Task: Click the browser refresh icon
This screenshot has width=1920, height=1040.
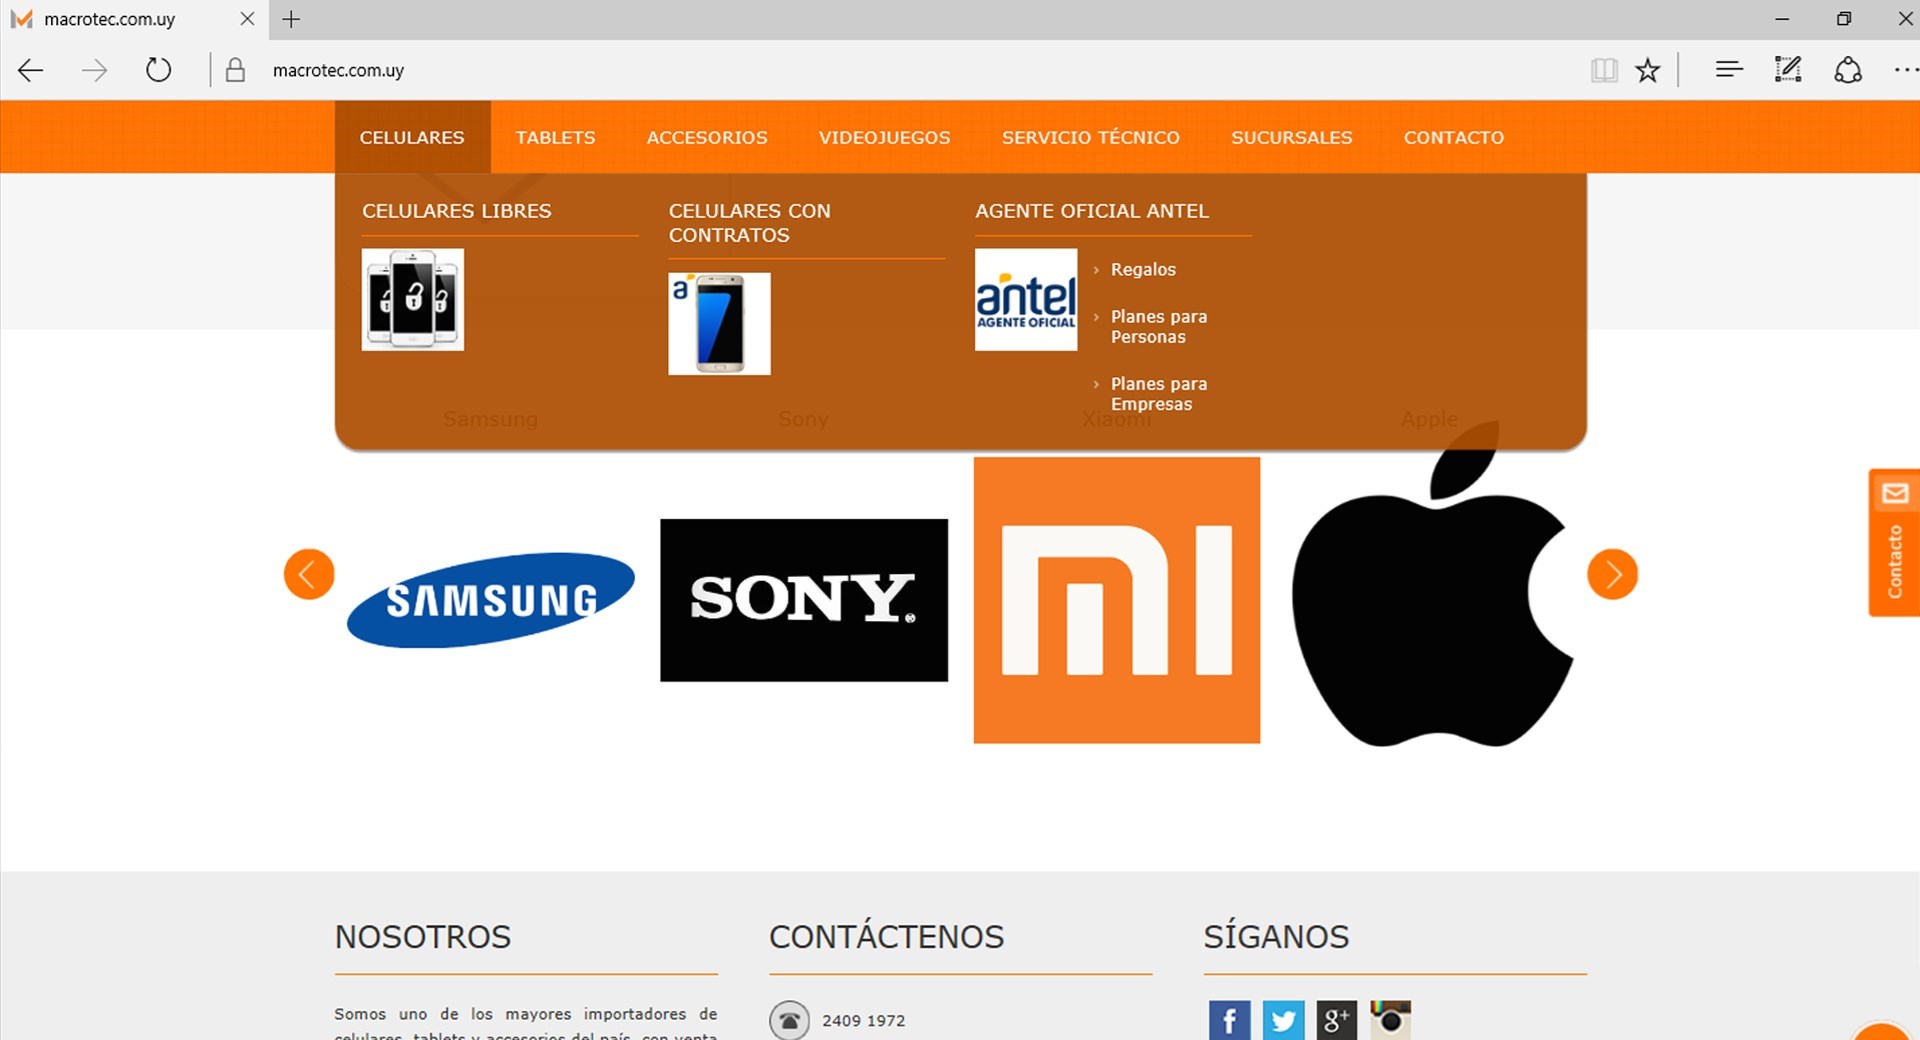Action: point(158,70)
